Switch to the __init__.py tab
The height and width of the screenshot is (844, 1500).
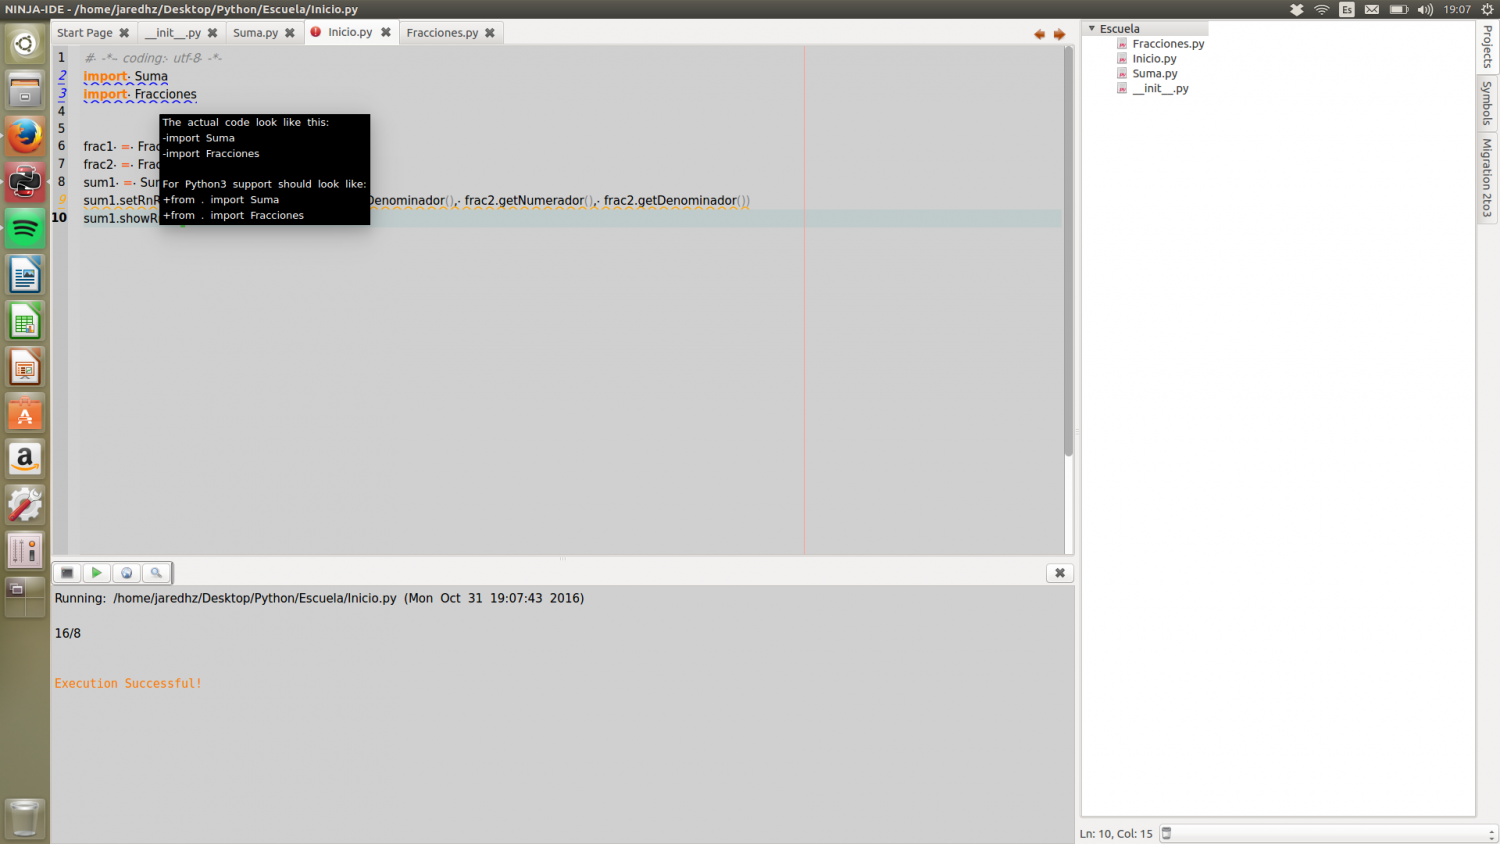pyautogui.click(x=173, y=33)
